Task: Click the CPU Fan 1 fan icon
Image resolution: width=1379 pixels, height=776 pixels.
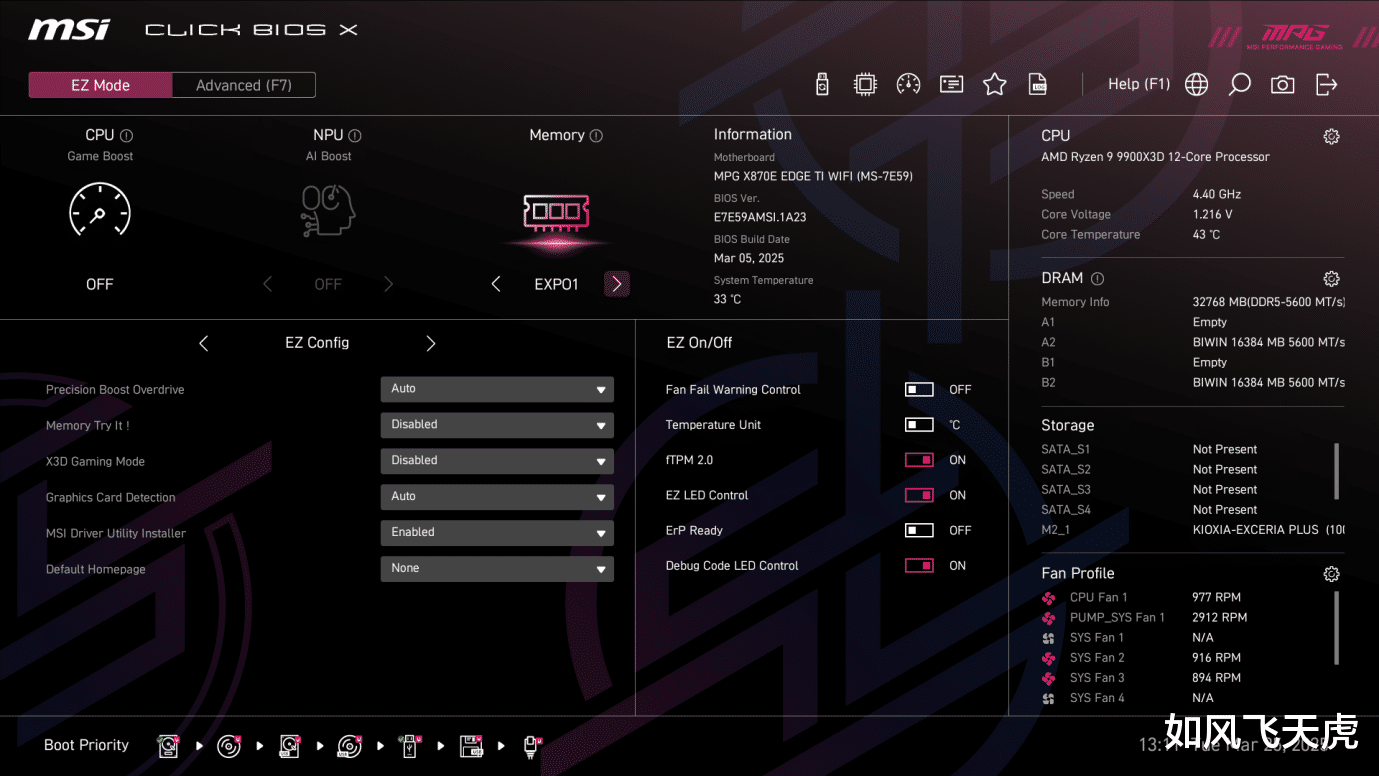Action: (1048, 598)
